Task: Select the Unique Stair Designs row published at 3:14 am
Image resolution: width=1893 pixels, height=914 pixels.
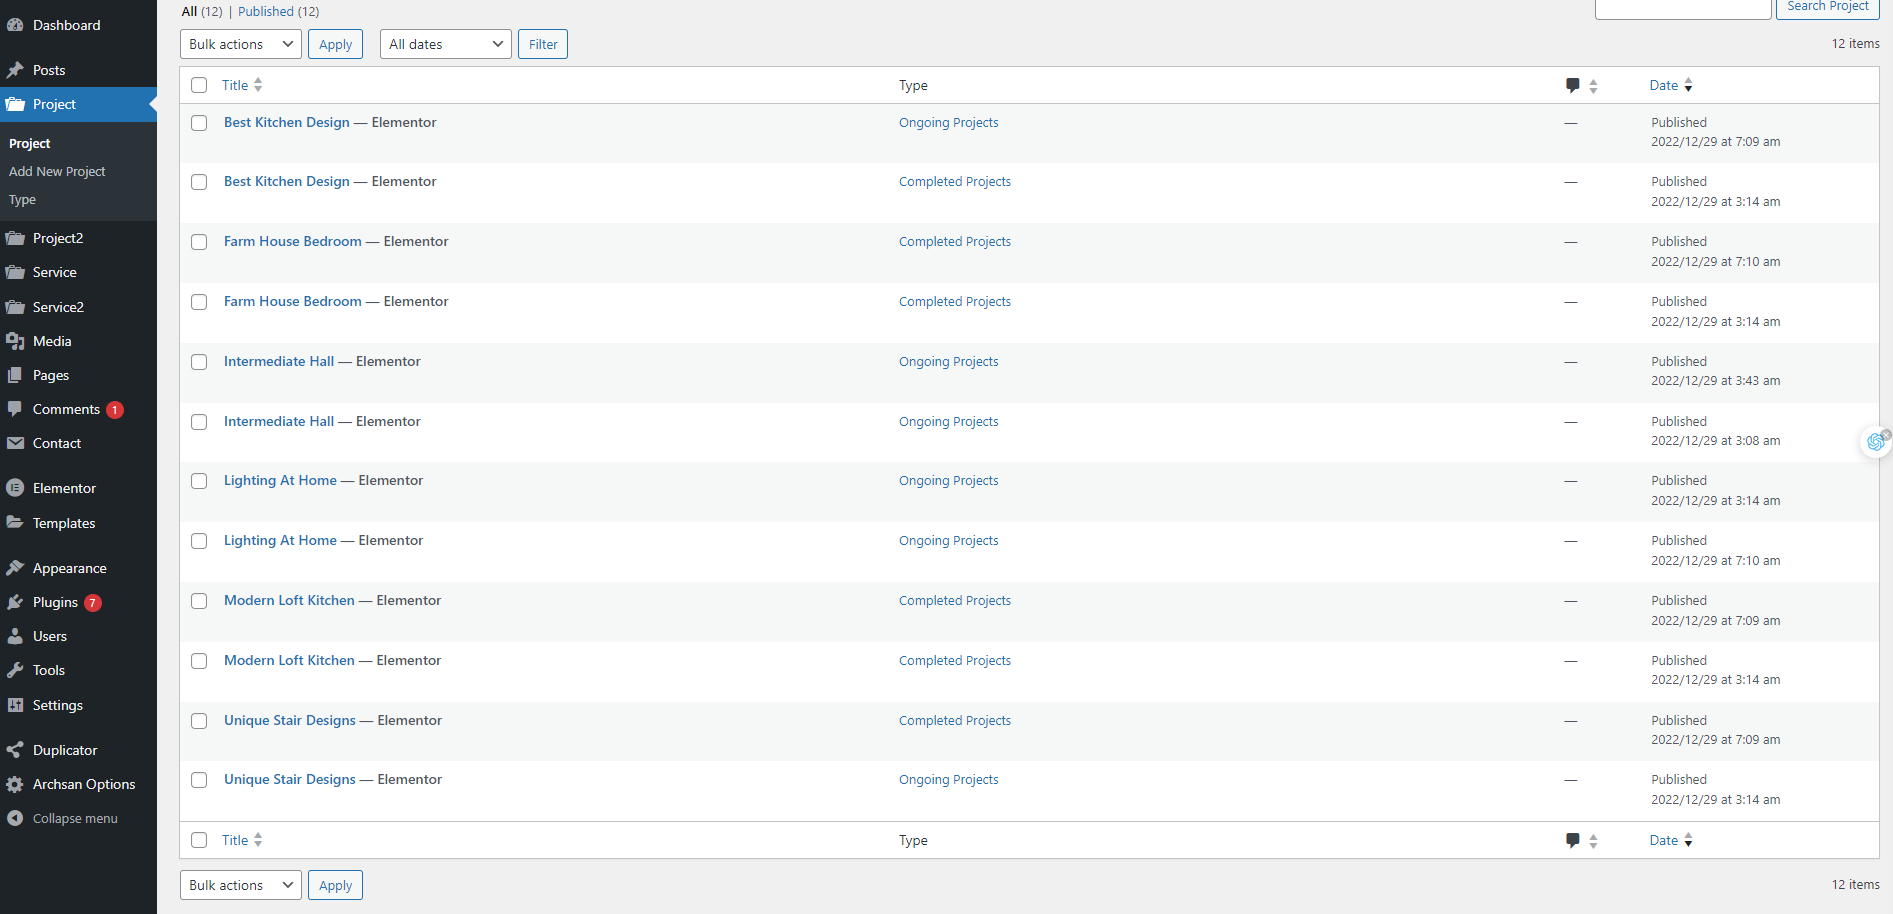Action: tap(199, 780)
